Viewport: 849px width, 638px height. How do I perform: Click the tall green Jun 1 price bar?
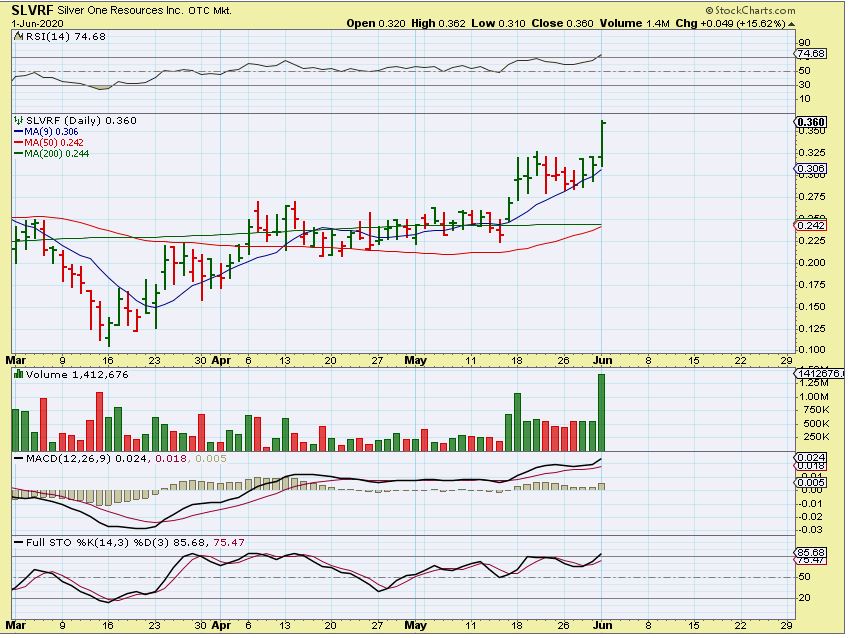602,144
